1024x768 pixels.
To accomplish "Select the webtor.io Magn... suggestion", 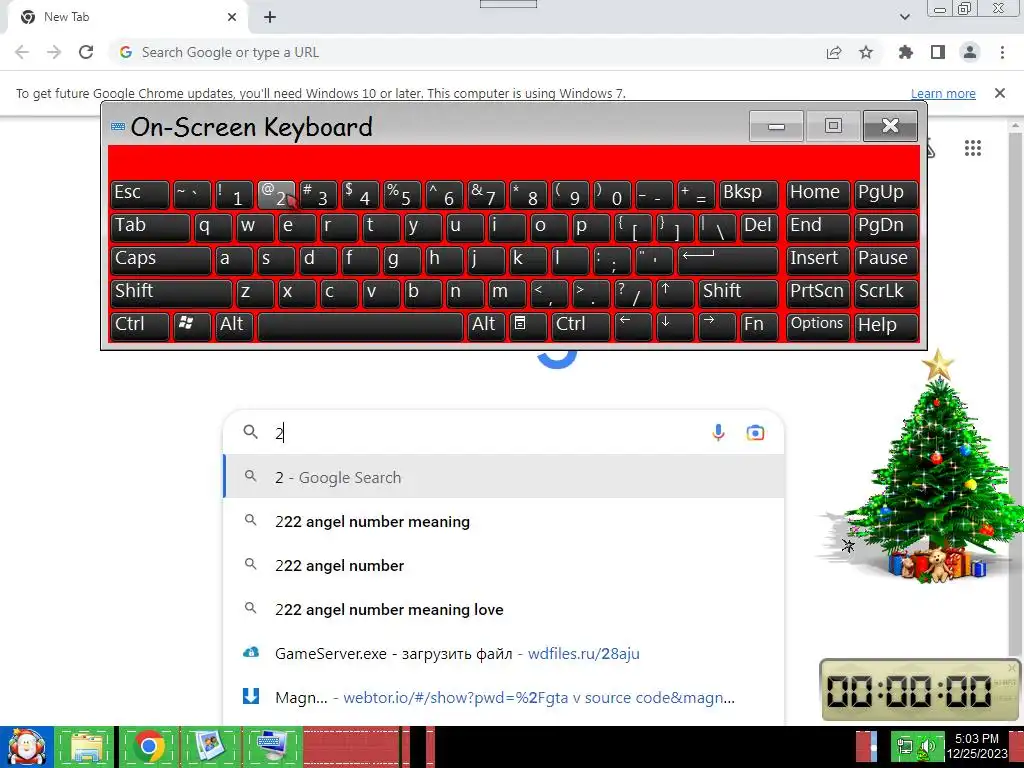I will pyautogui.click(x=504, y=697).
